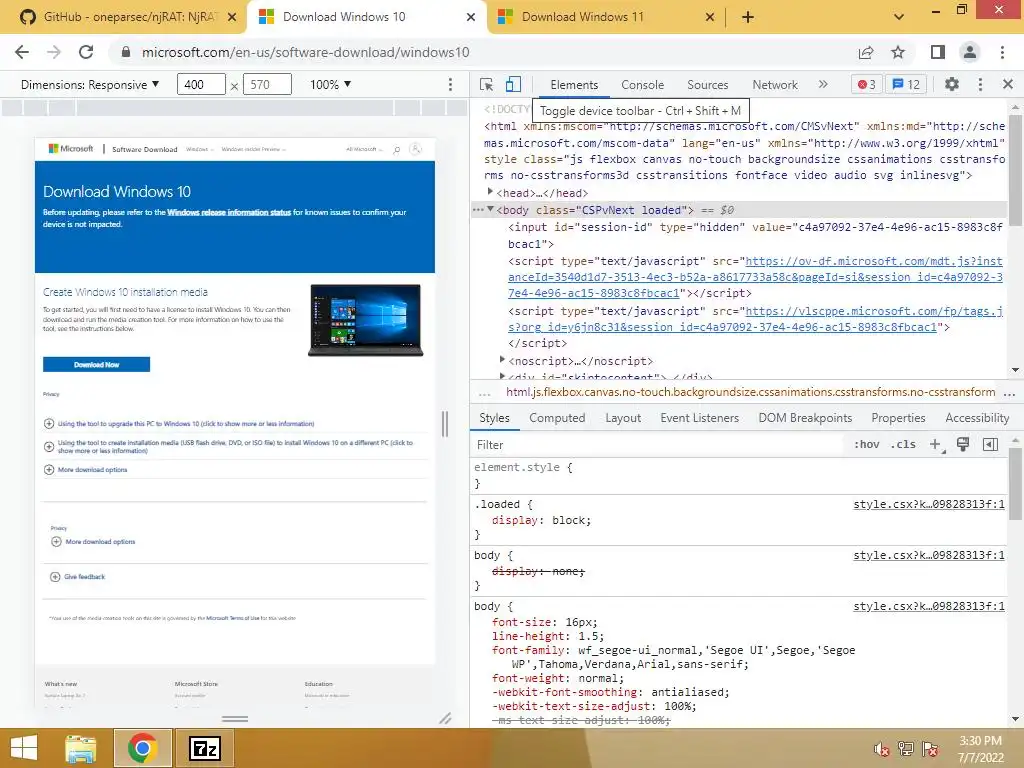Open the Chrome profile avatar
The image size is (1024, 768).
click(x=970, y=52)
